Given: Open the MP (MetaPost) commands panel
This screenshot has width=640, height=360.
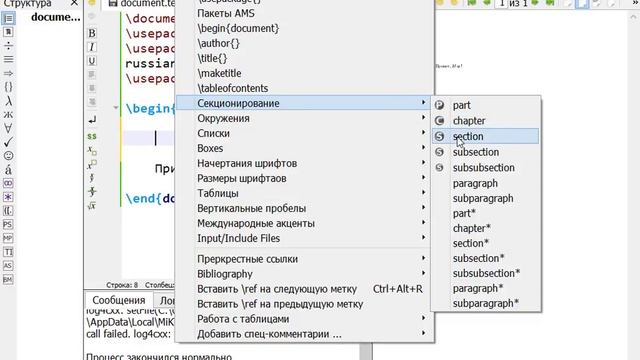Looking at the screenshot, I should pos(8,238).
